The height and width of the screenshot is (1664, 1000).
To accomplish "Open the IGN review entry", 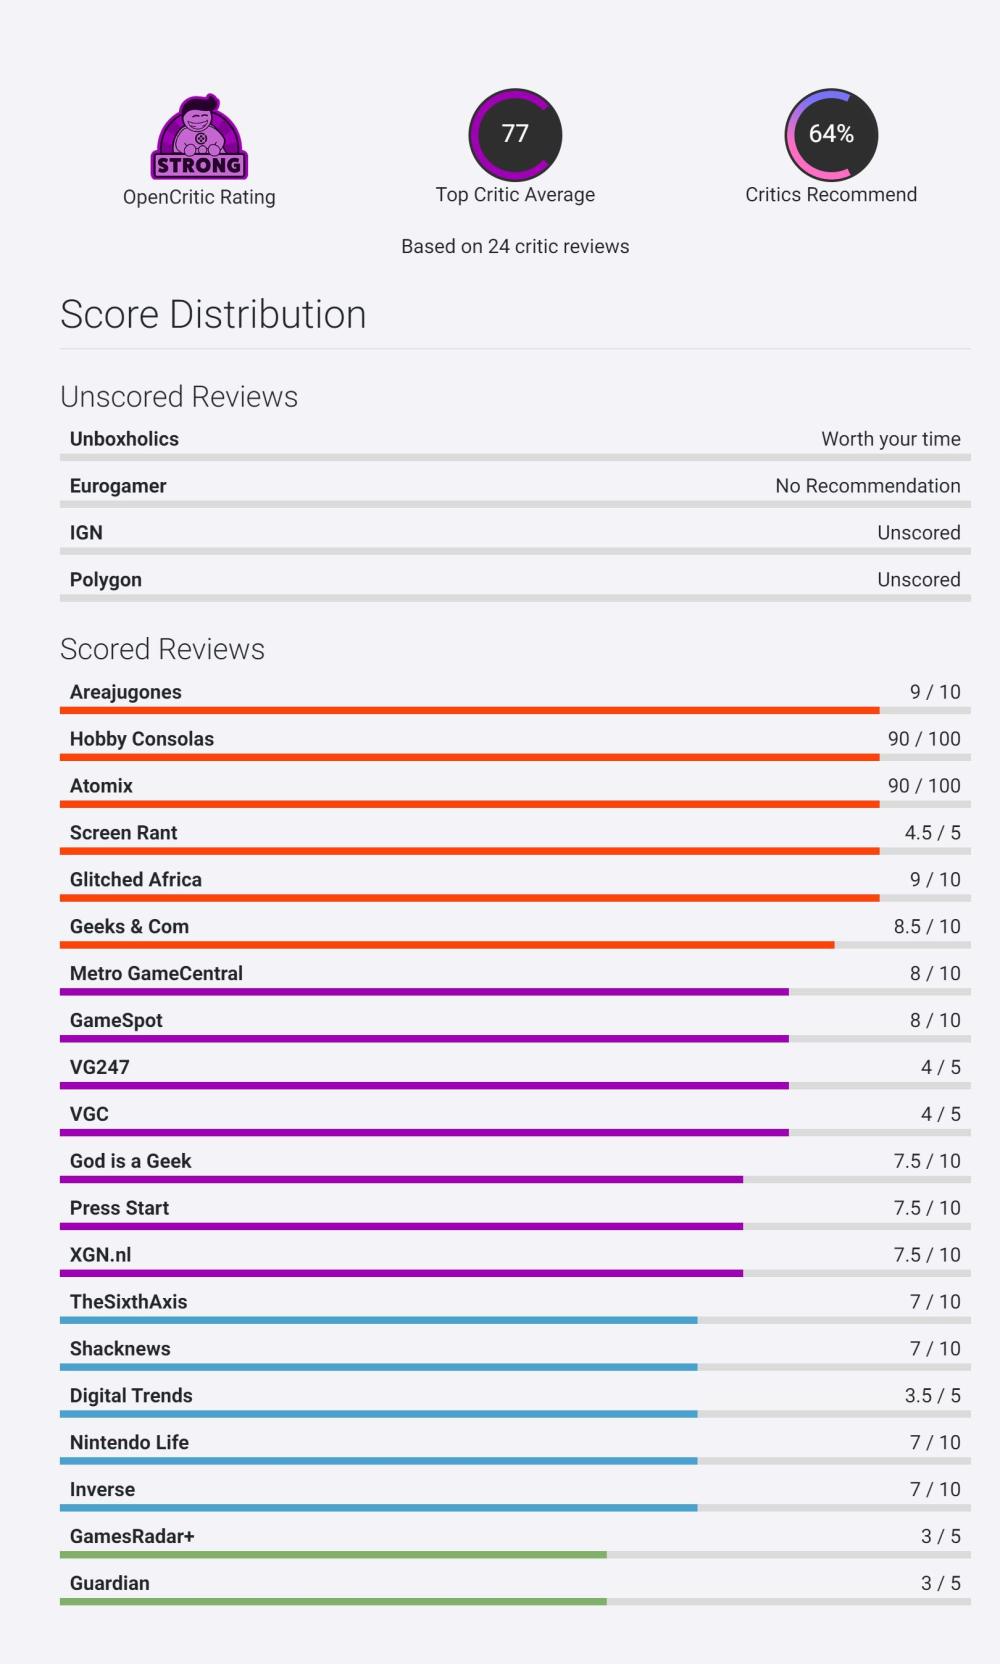I will pos(86,533).
